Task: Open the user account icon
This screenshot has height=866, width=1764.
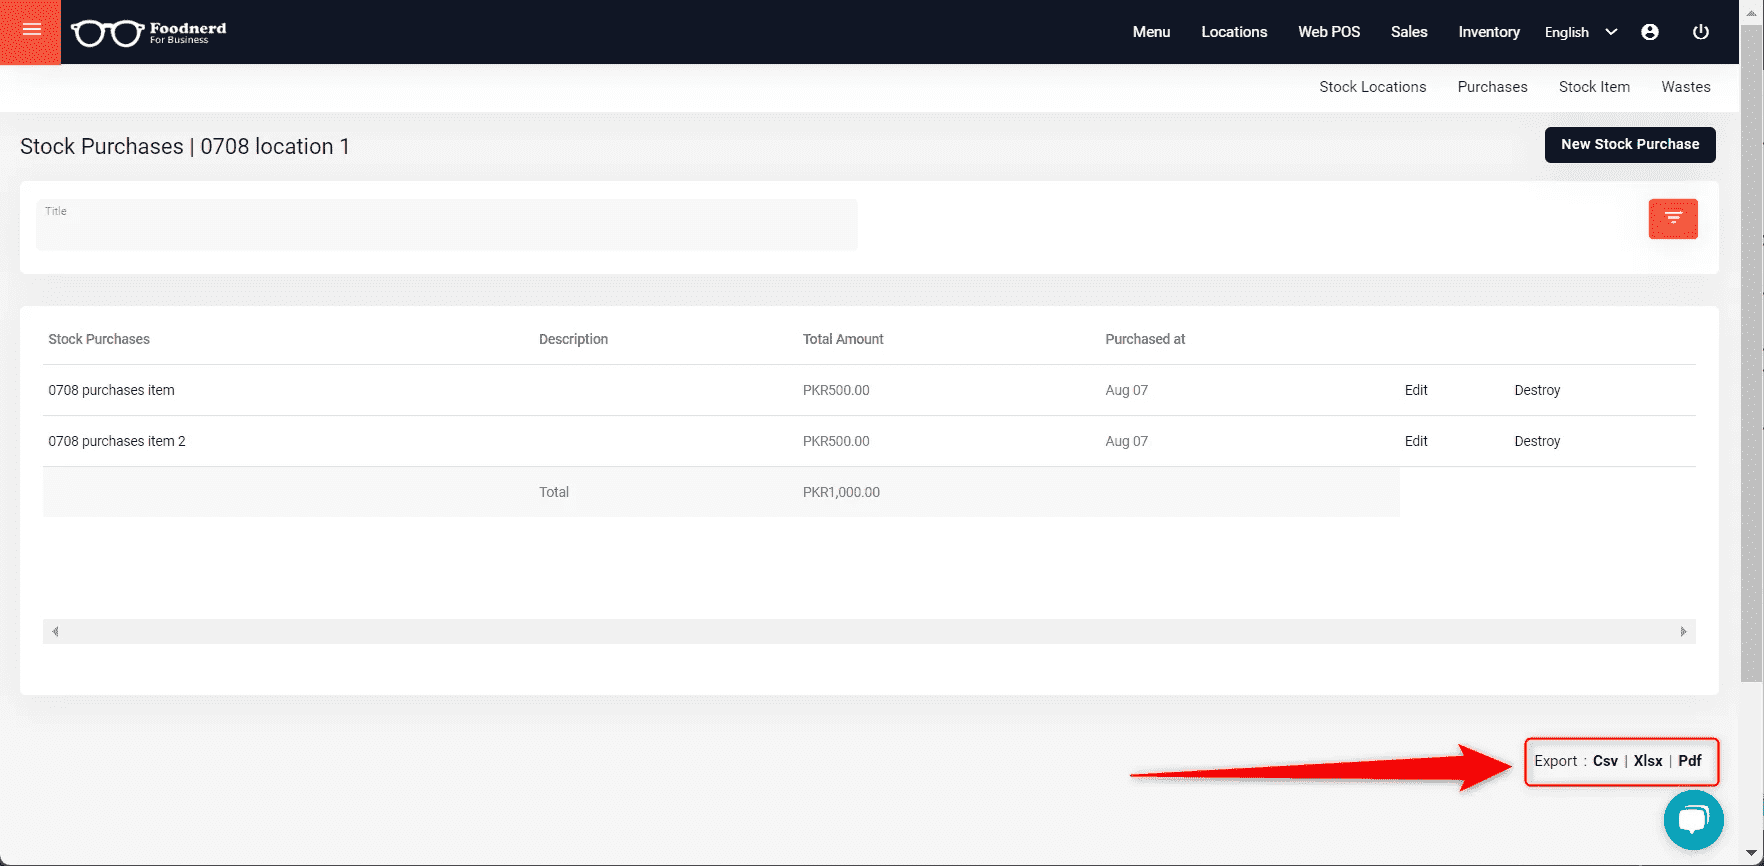Action: tap(1650, 32)
